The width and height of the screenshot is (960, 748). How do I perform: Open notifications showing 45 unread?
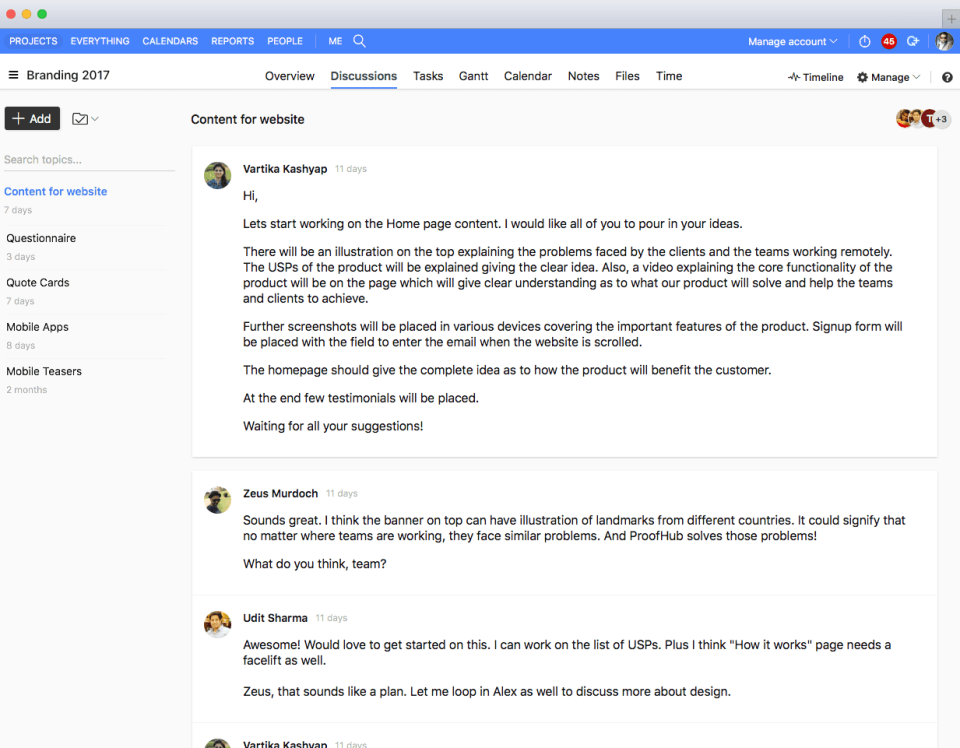888,41
